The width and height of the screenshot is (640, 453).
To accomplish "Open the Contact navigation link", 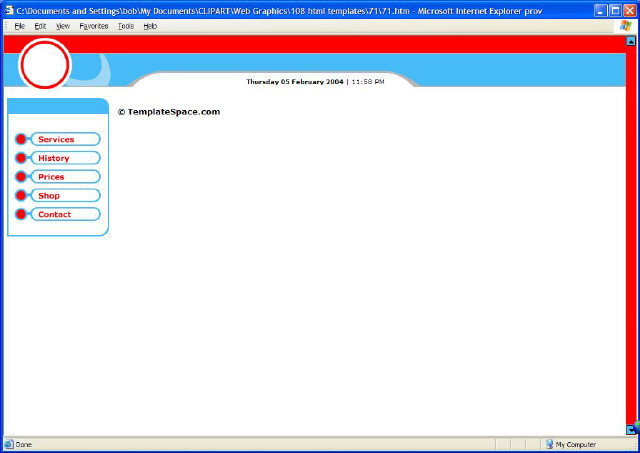I will pyautogui.click(x=55, y=214).
